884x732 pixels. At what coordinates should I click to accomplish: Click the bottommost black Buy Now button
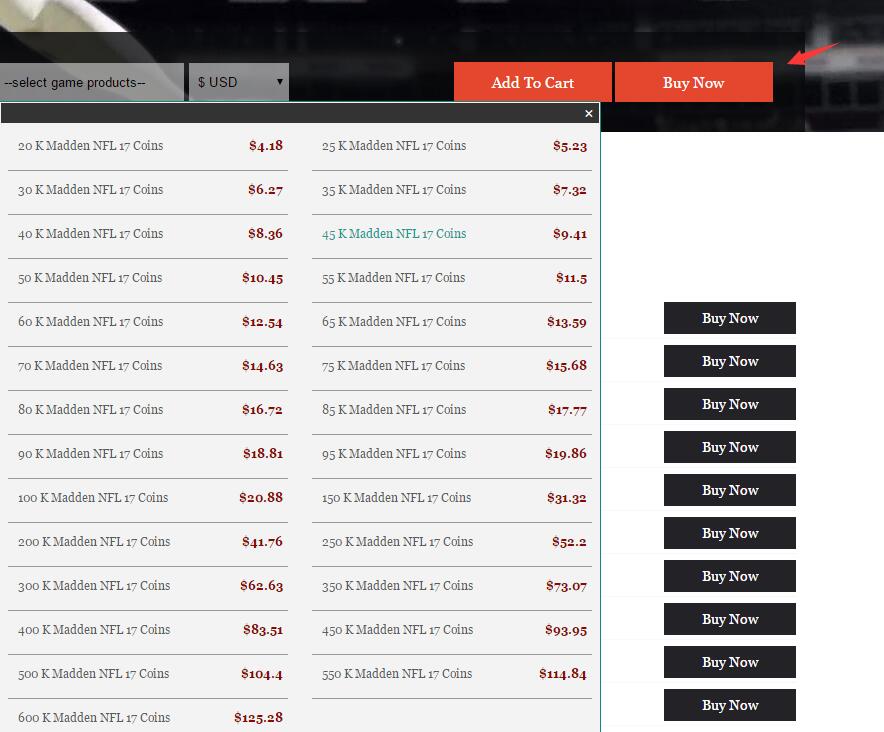coord(730,705)
